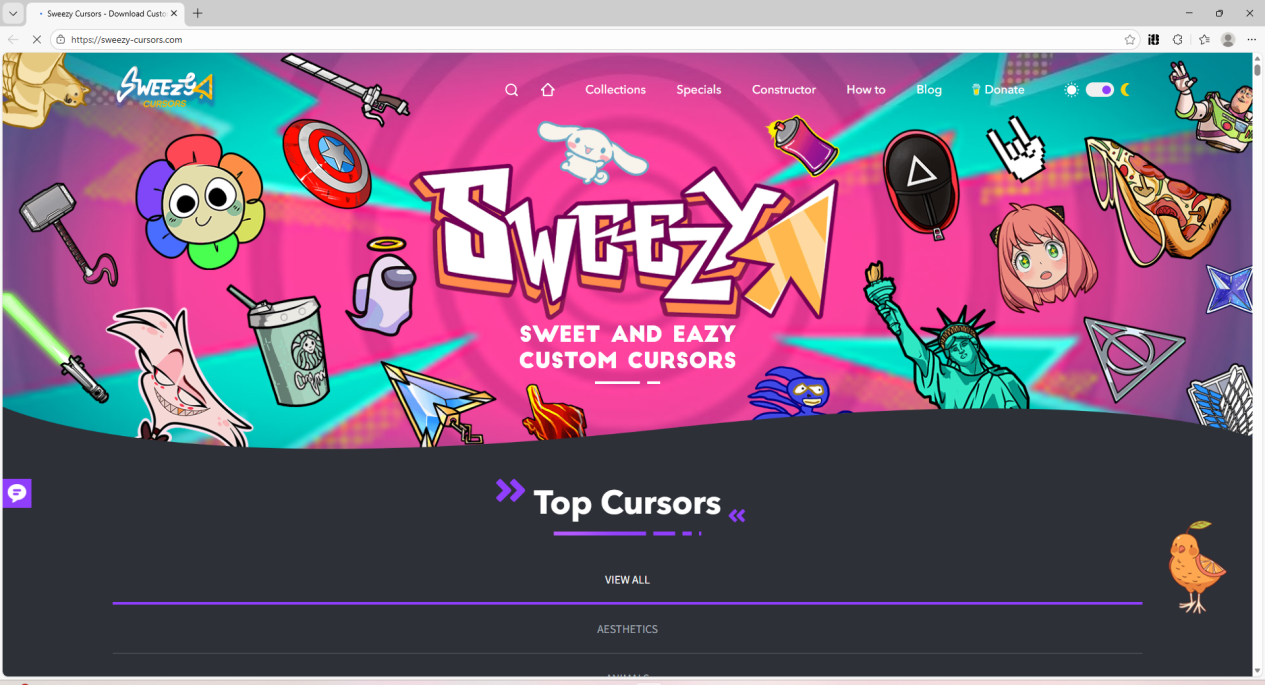This screenshot has width=1265, height=685.
Task: Open the browser profile avatar icon
Action: click(1228, 40)
